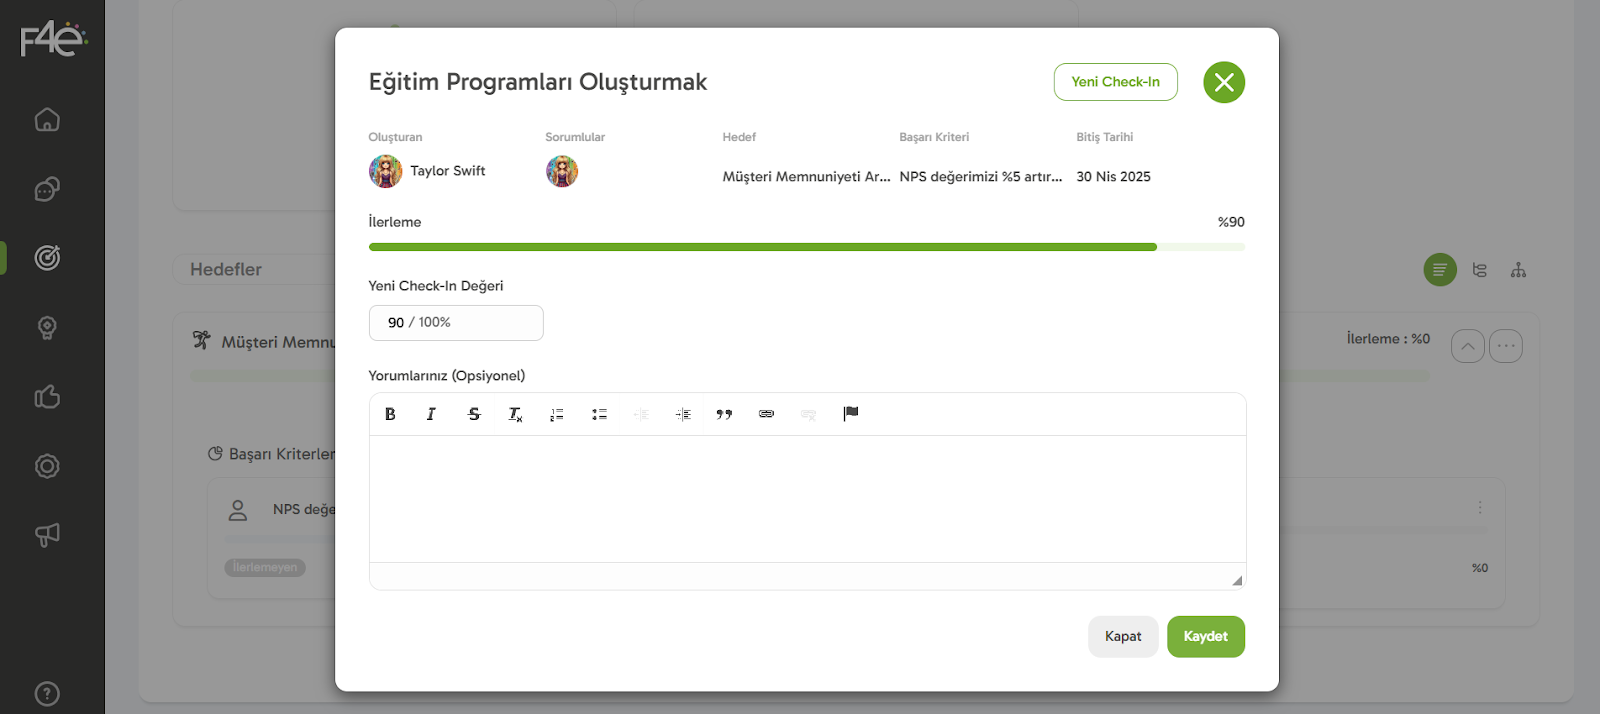Viewport: 1600px width, 714px height.
Task: Open help question mark icon
Action: 47,694
